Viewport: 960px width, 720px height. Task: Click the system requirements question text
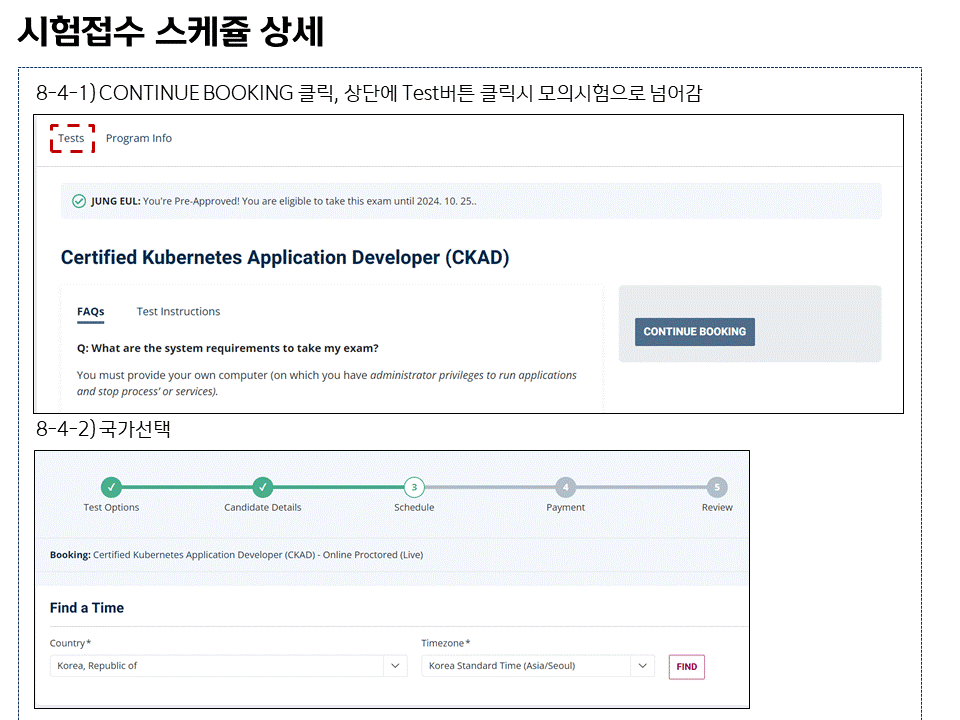coord(228,348)
